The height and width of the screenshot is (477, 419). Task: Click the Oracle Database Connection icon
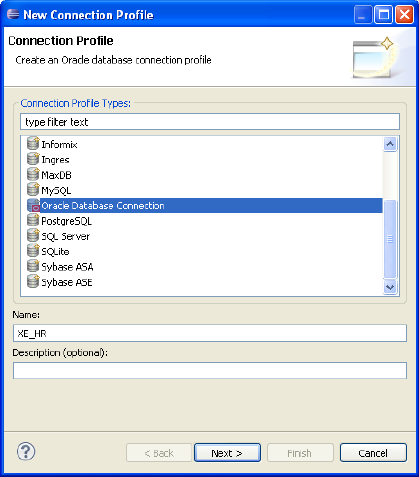(33, 205)
